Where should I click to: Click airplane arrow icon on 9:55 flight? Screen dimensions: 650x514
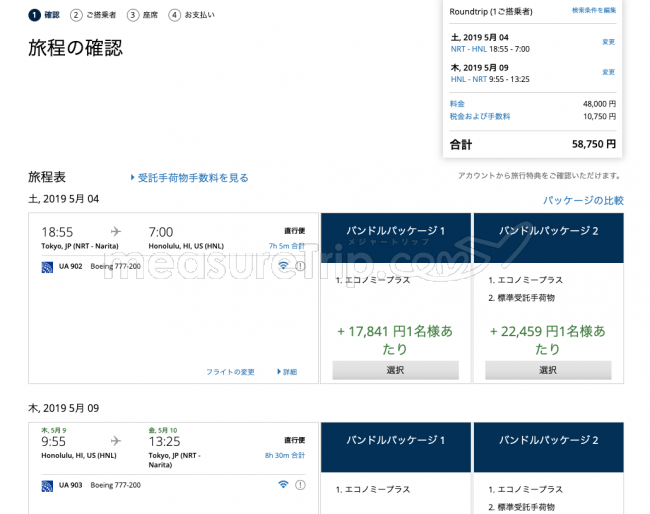pos(116,441)
